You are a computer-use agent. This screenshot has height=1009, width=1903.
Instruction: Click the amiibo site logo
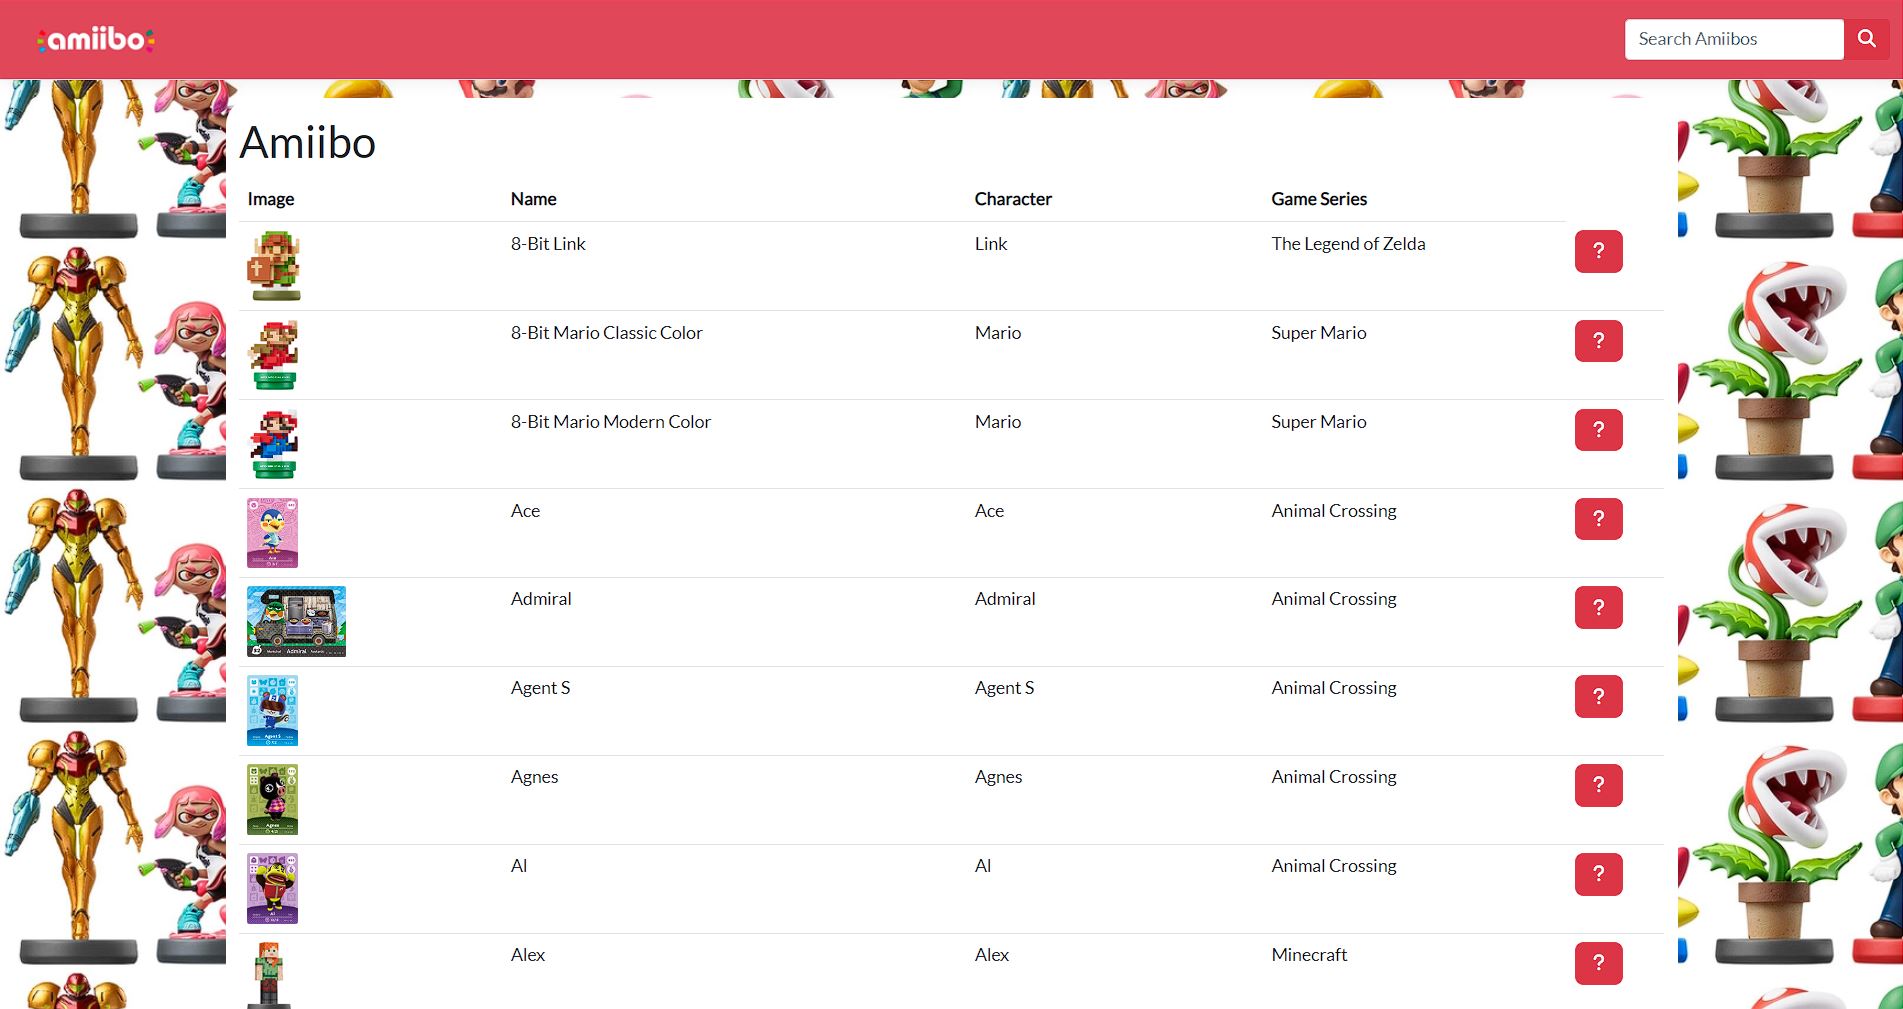coord(93,39)
